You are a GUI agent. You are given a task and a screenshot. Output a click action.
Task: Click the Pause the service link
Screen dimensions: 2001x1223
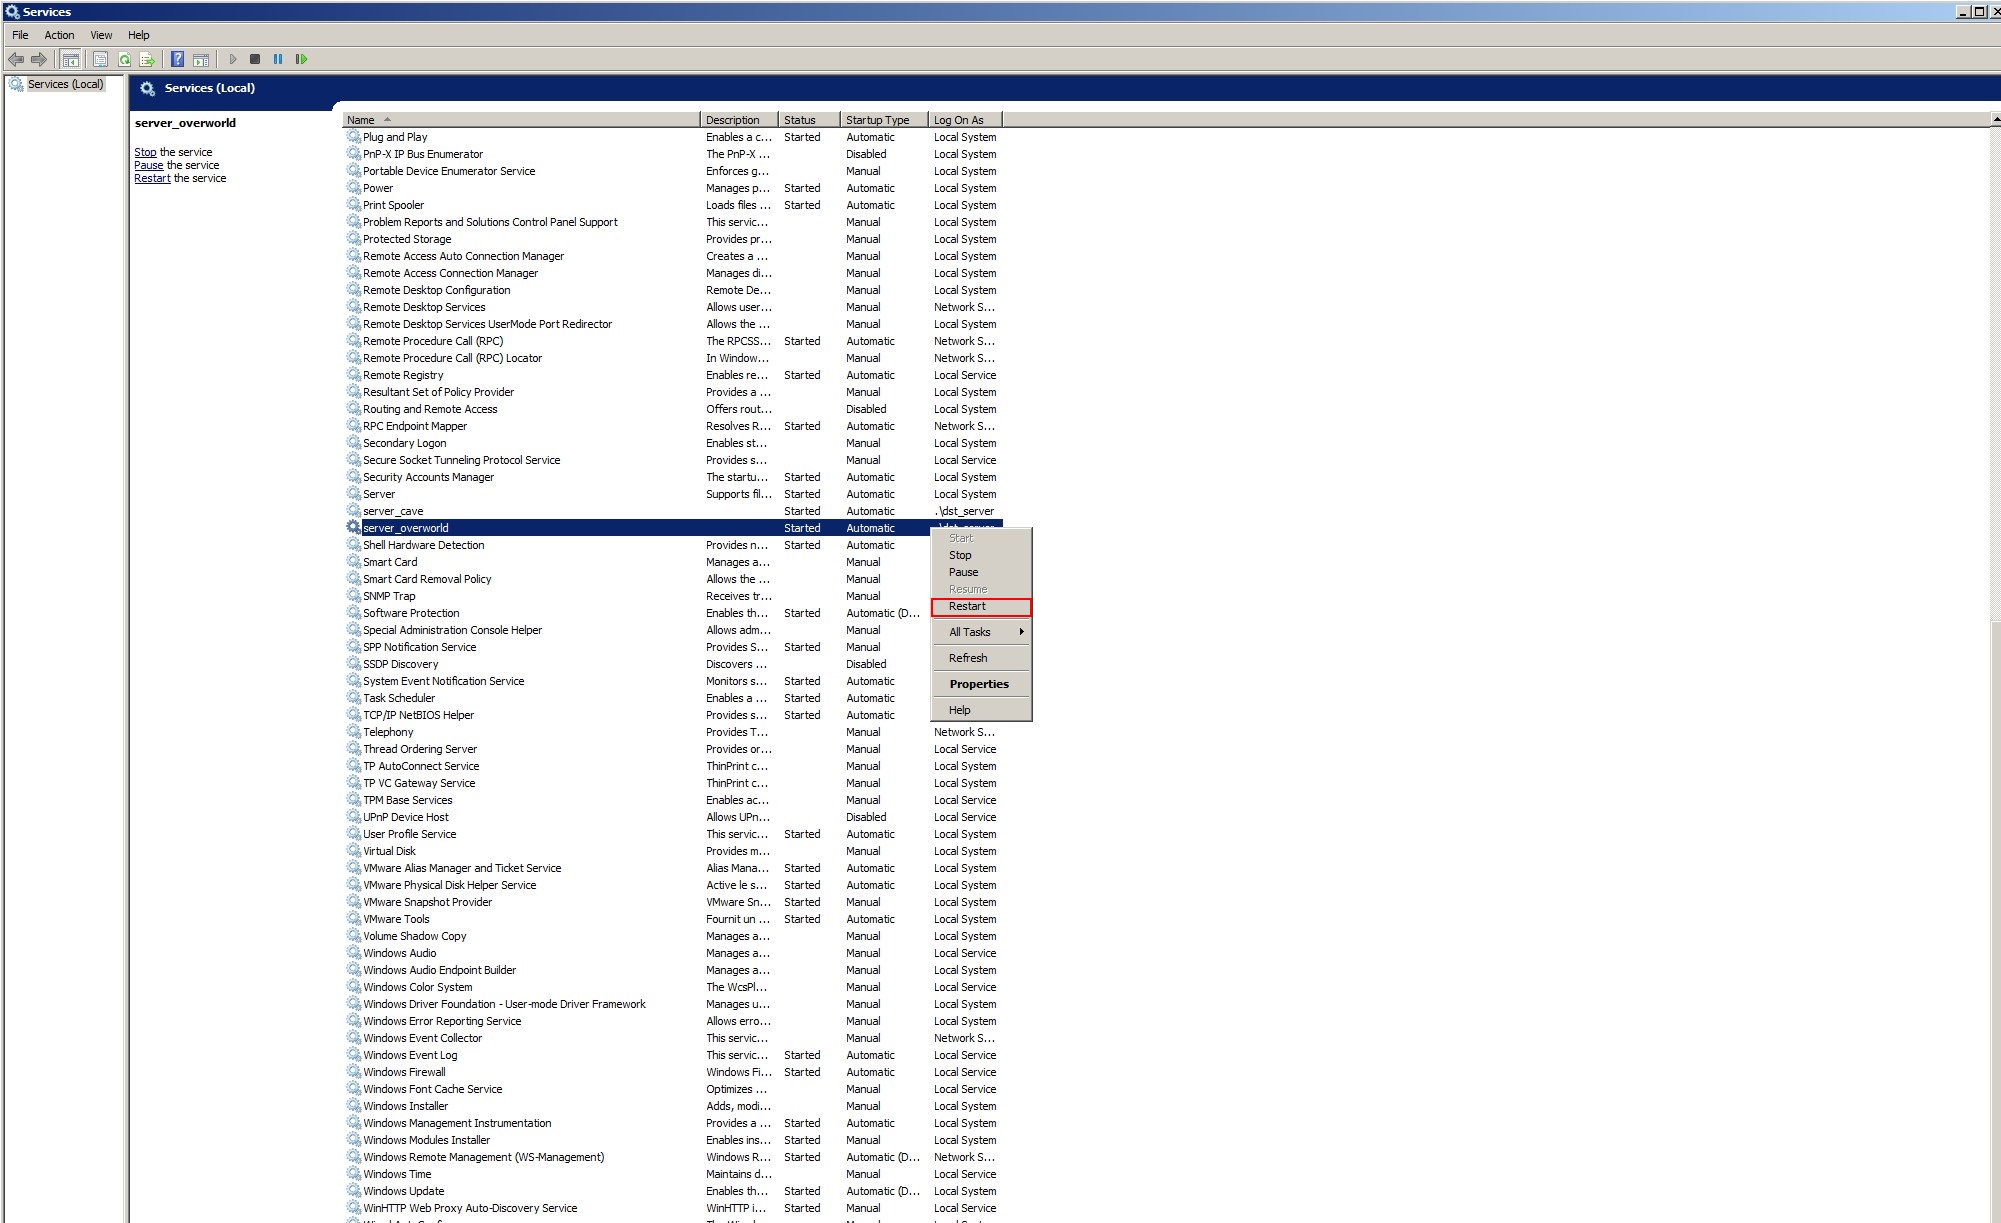click(148, 166)
